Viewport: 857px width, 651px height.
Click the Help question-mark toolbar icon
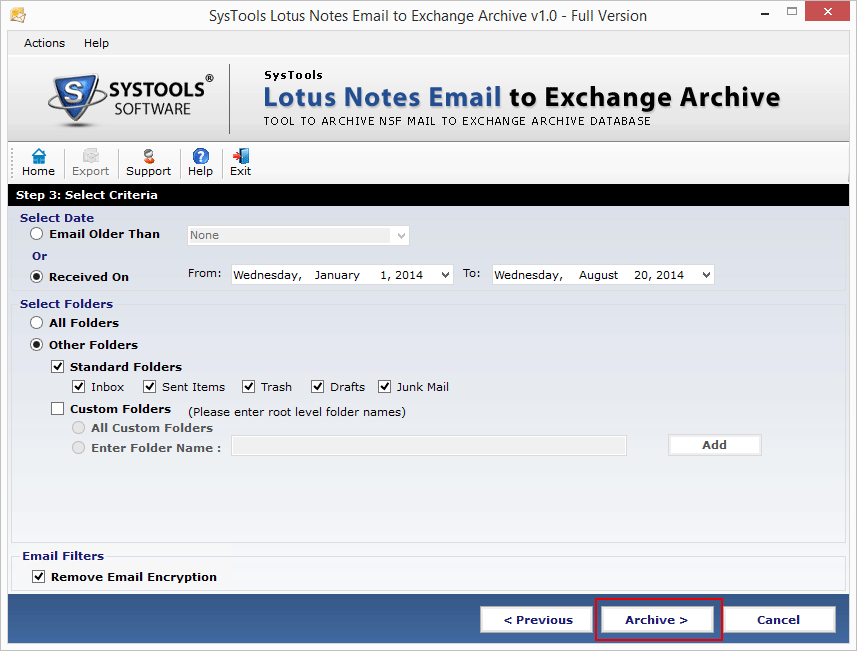[201, 163]
